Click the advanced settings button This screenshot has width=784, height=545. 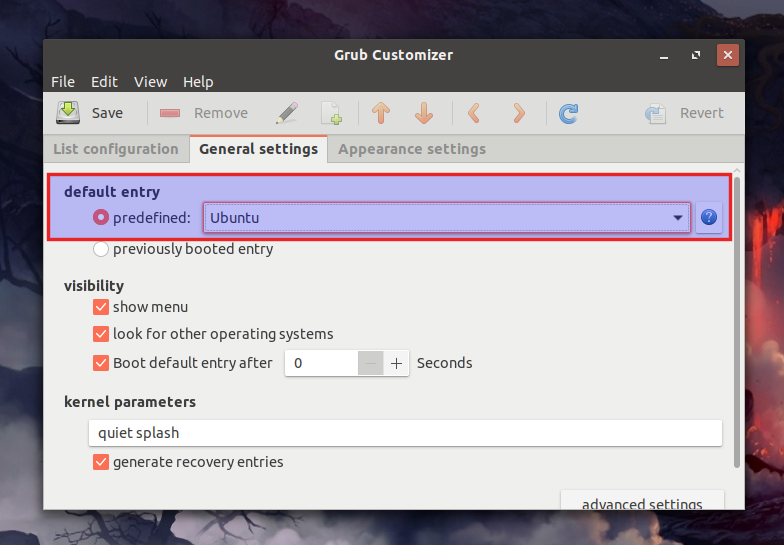click(642, 502)
